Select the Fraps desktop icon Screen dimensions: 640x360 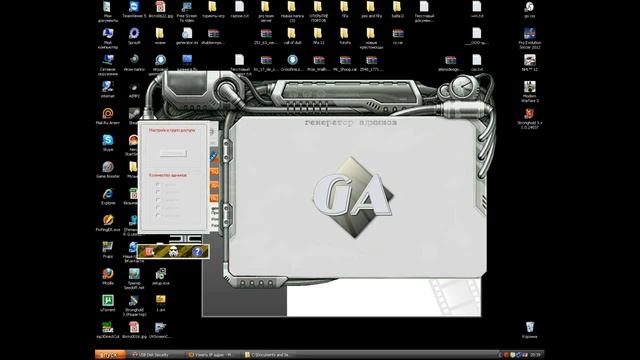pos(108,250)
